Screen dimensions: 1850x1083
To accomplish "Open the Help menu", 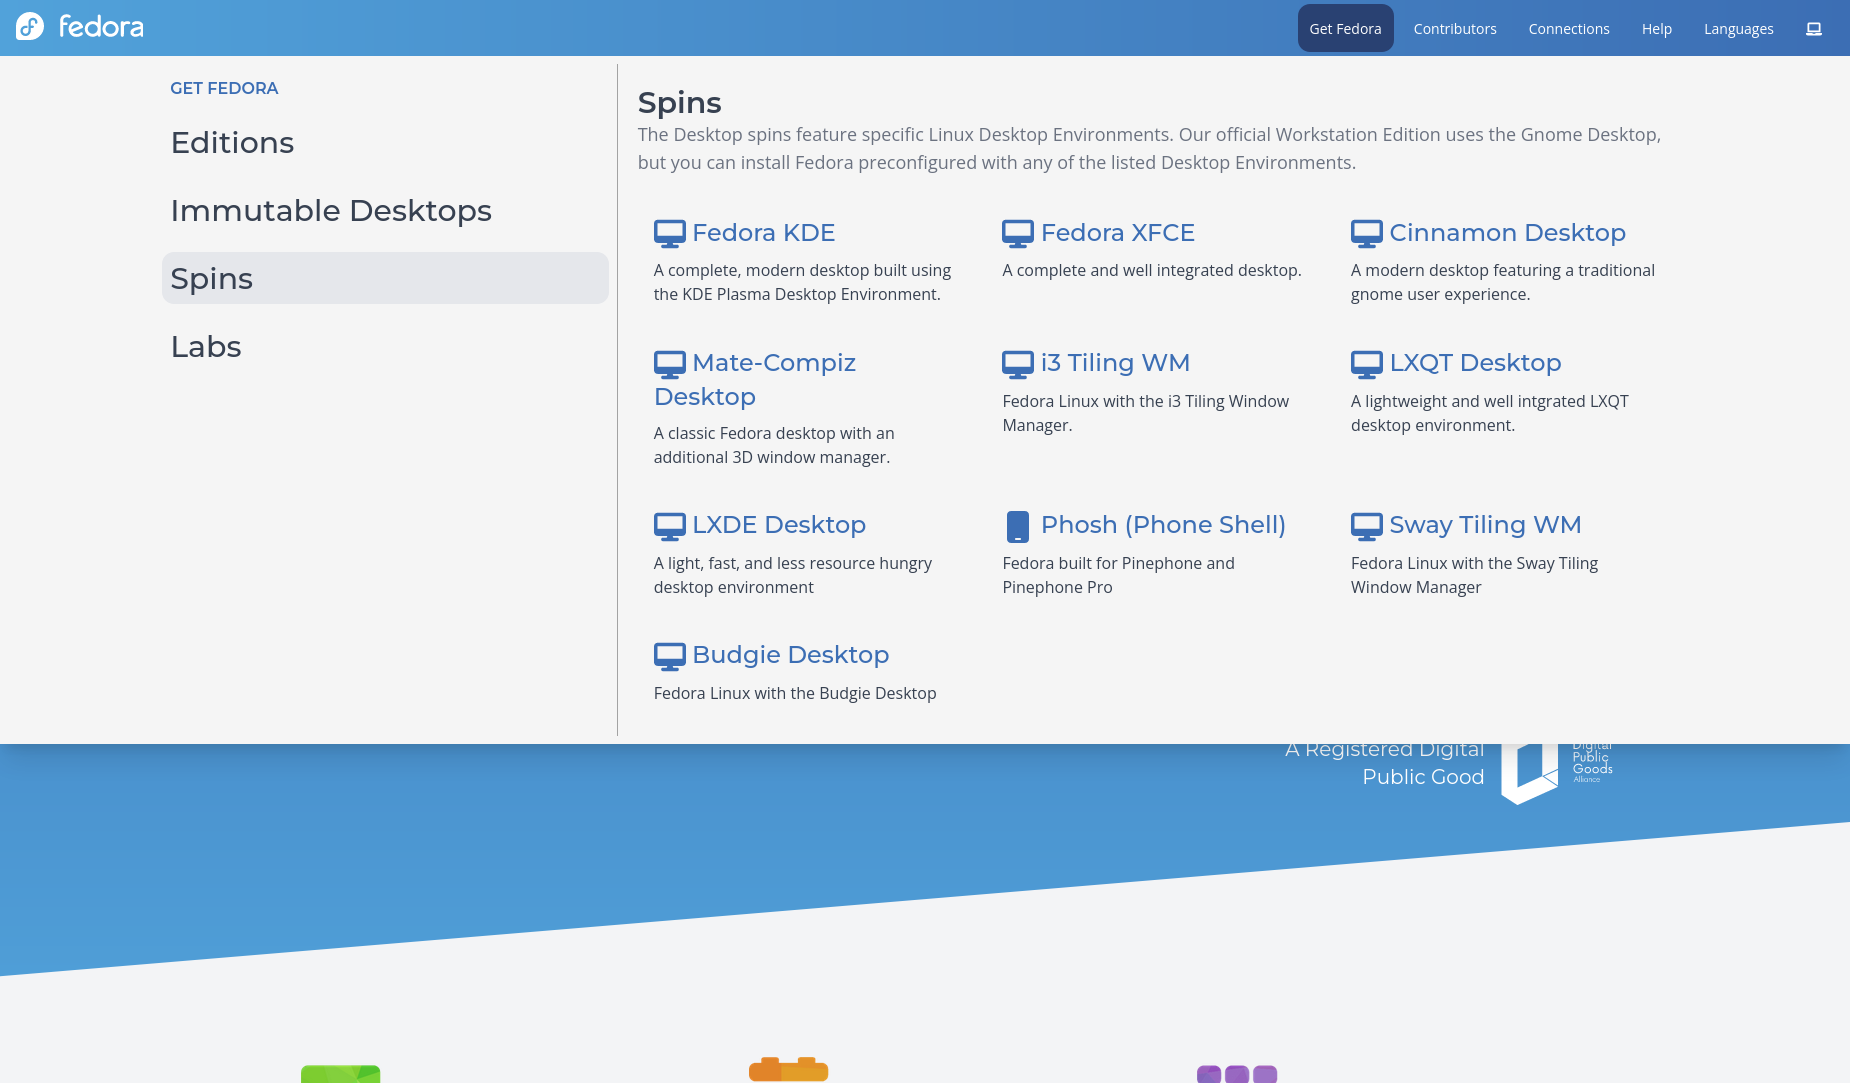I will click(x=1657, y=29).
